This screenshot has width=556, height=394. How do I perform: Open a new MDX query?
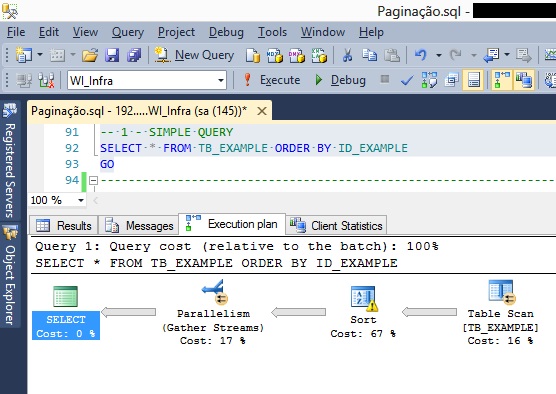tap(274, 55)
